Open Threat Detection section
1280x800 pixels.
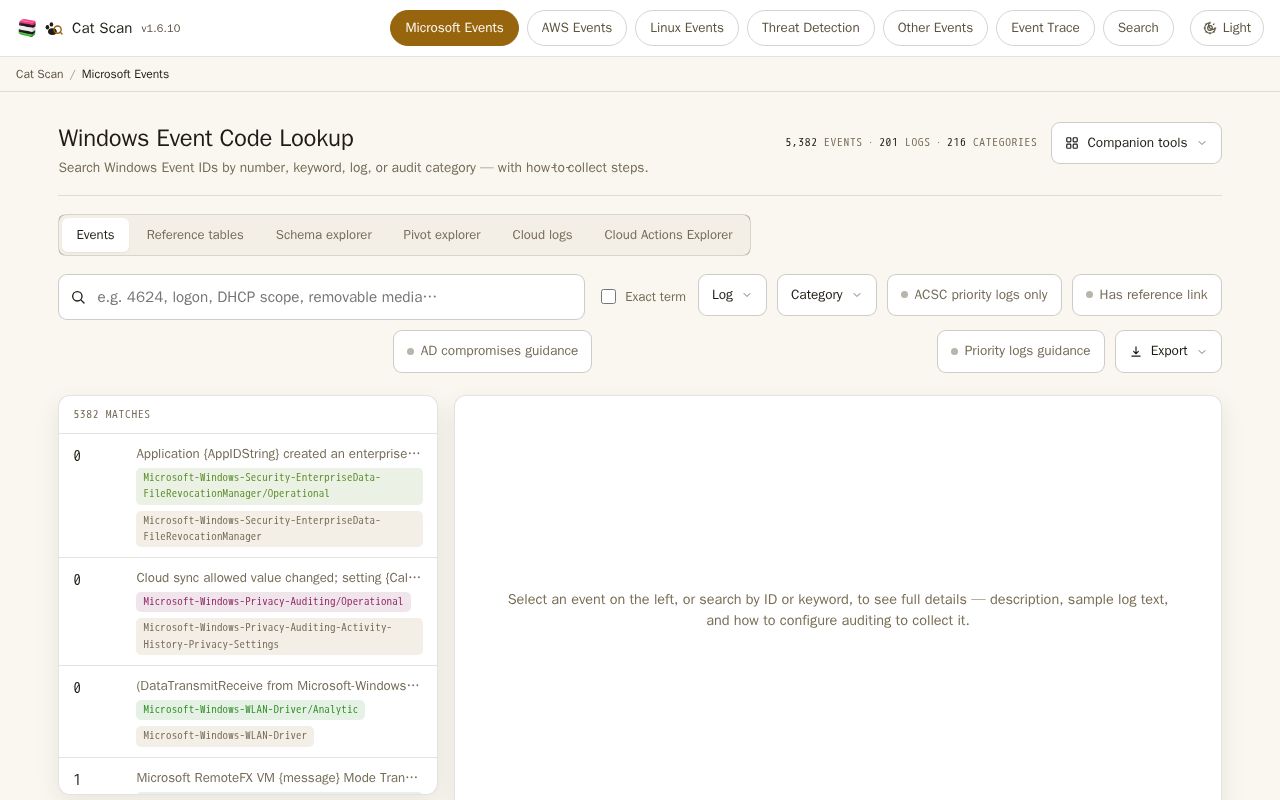(x=811, y=28)
